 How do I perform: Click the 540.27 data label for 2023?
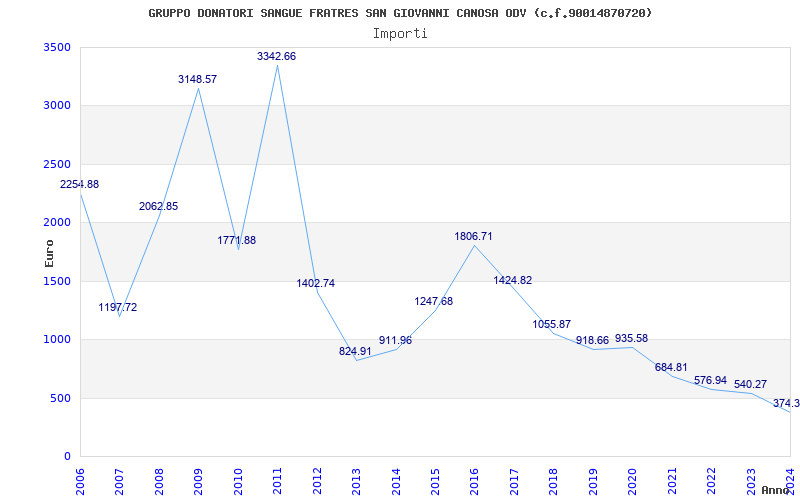click(x=750, y=385)
